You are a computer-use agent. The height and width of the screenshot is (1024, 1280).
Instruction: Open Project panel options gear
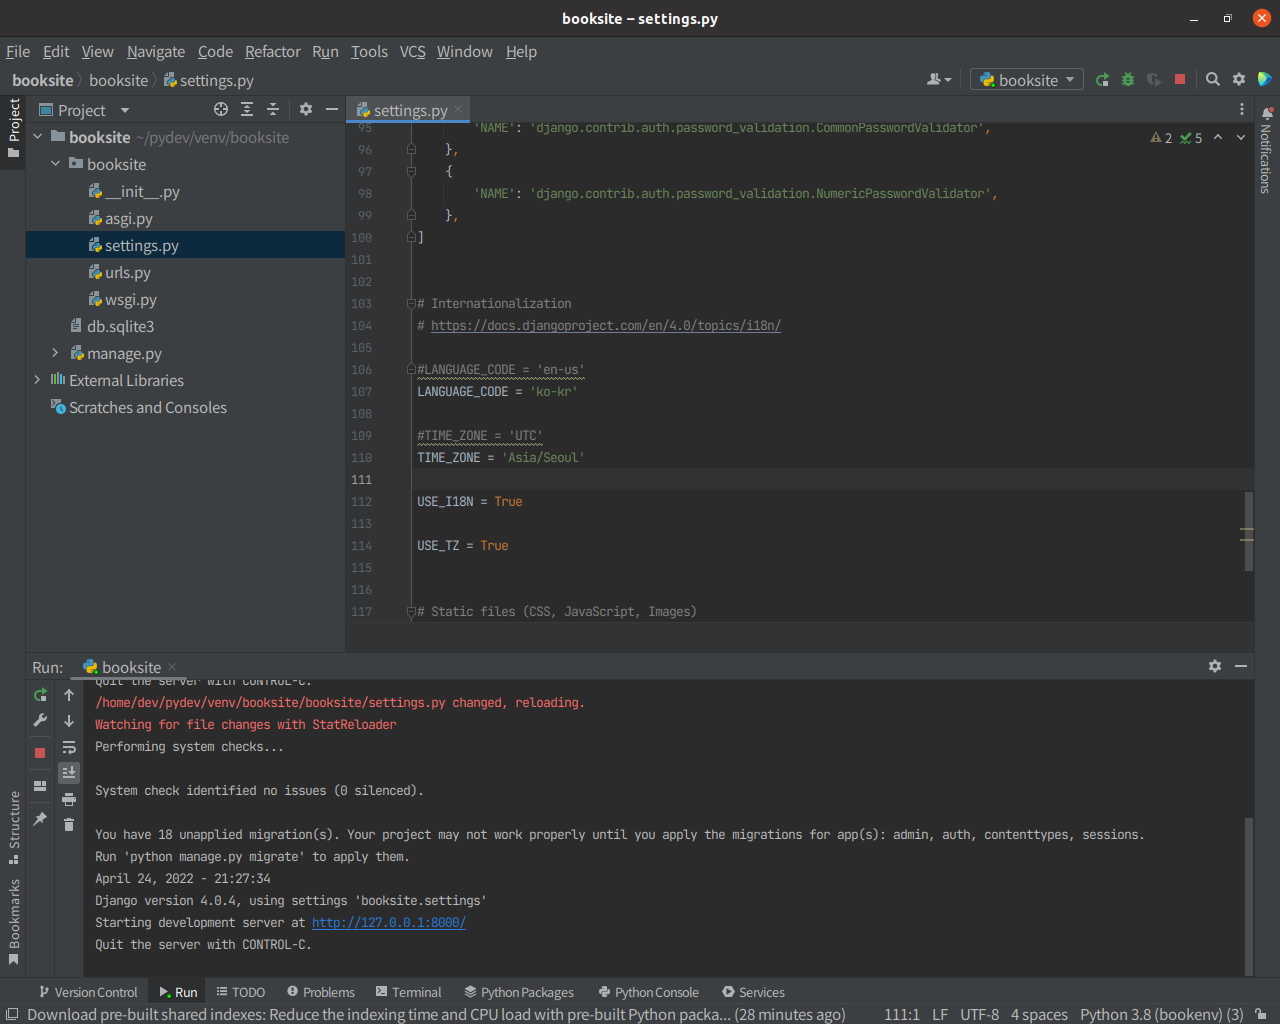point(306,109)
